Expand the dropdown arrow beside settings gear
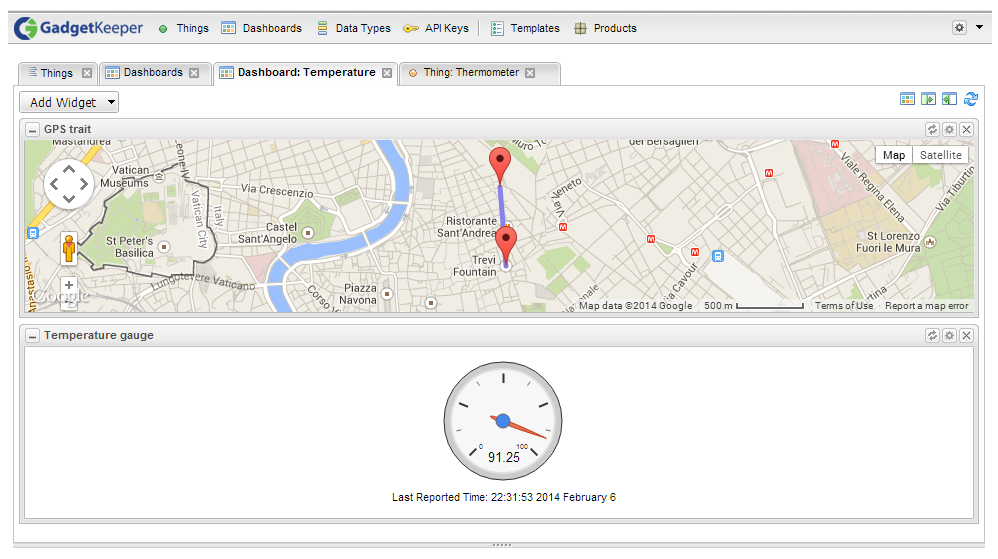This screenshot has width=998, height=559. click(980, 27)
